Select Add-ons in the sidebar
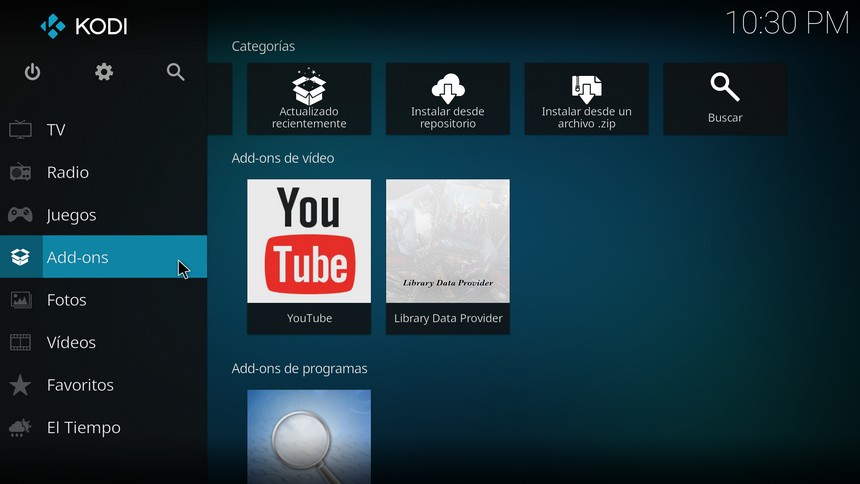 click(104, 257)
